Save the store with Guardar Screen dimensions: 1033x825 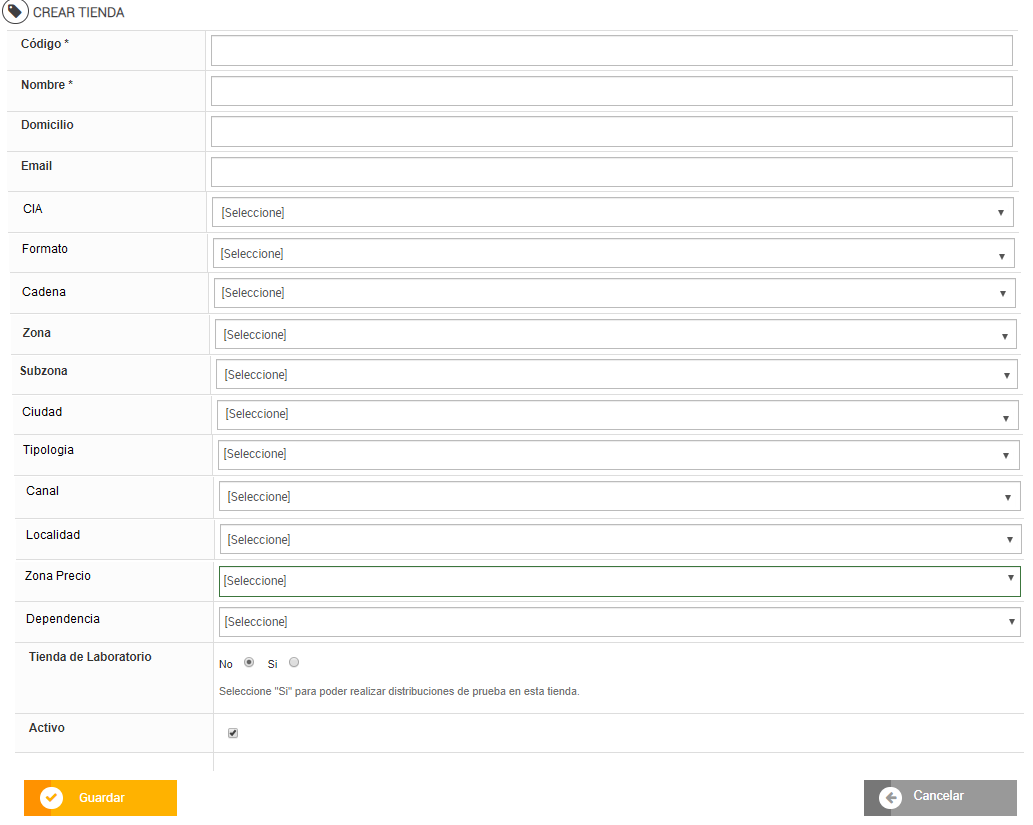click(x=100, y=798)
